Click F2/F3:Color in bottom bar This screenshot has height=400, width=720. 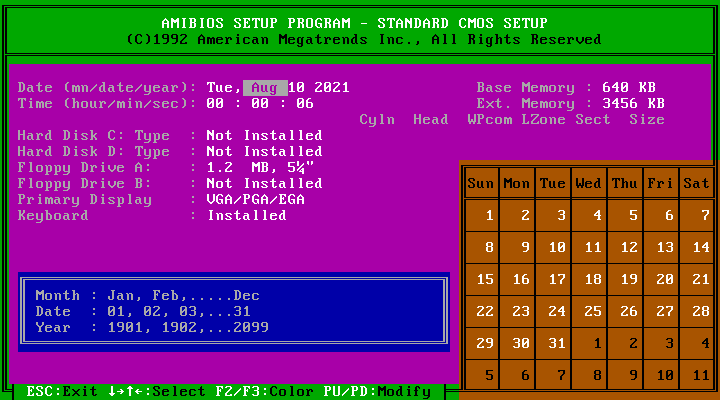coord(264,391)
